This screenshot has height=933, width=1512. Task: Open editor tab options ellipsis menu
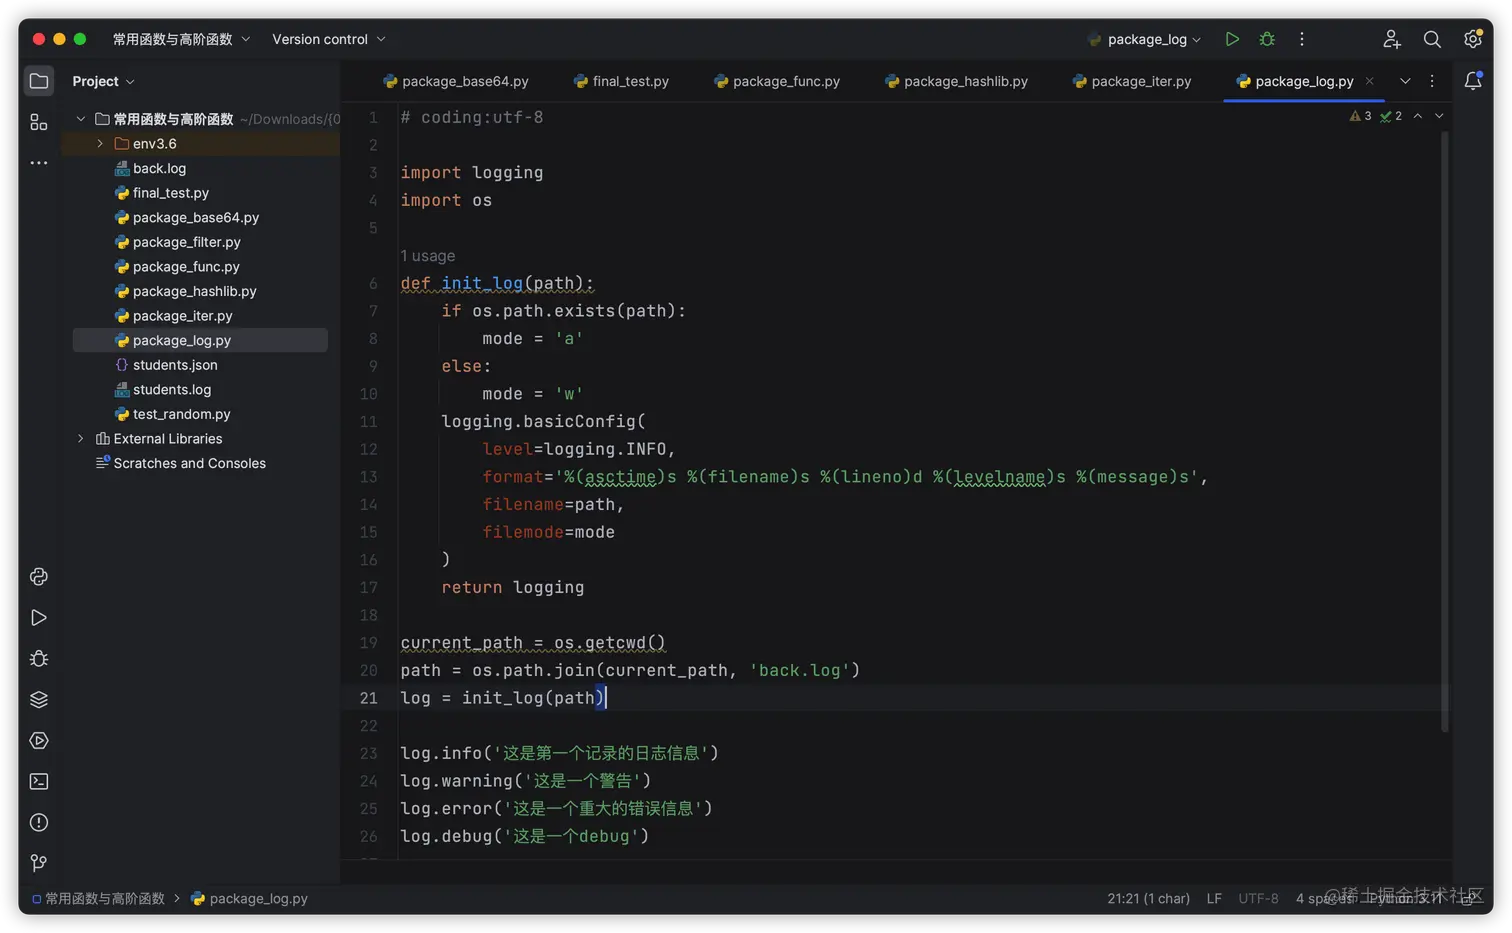click(x=1432, y=81)
